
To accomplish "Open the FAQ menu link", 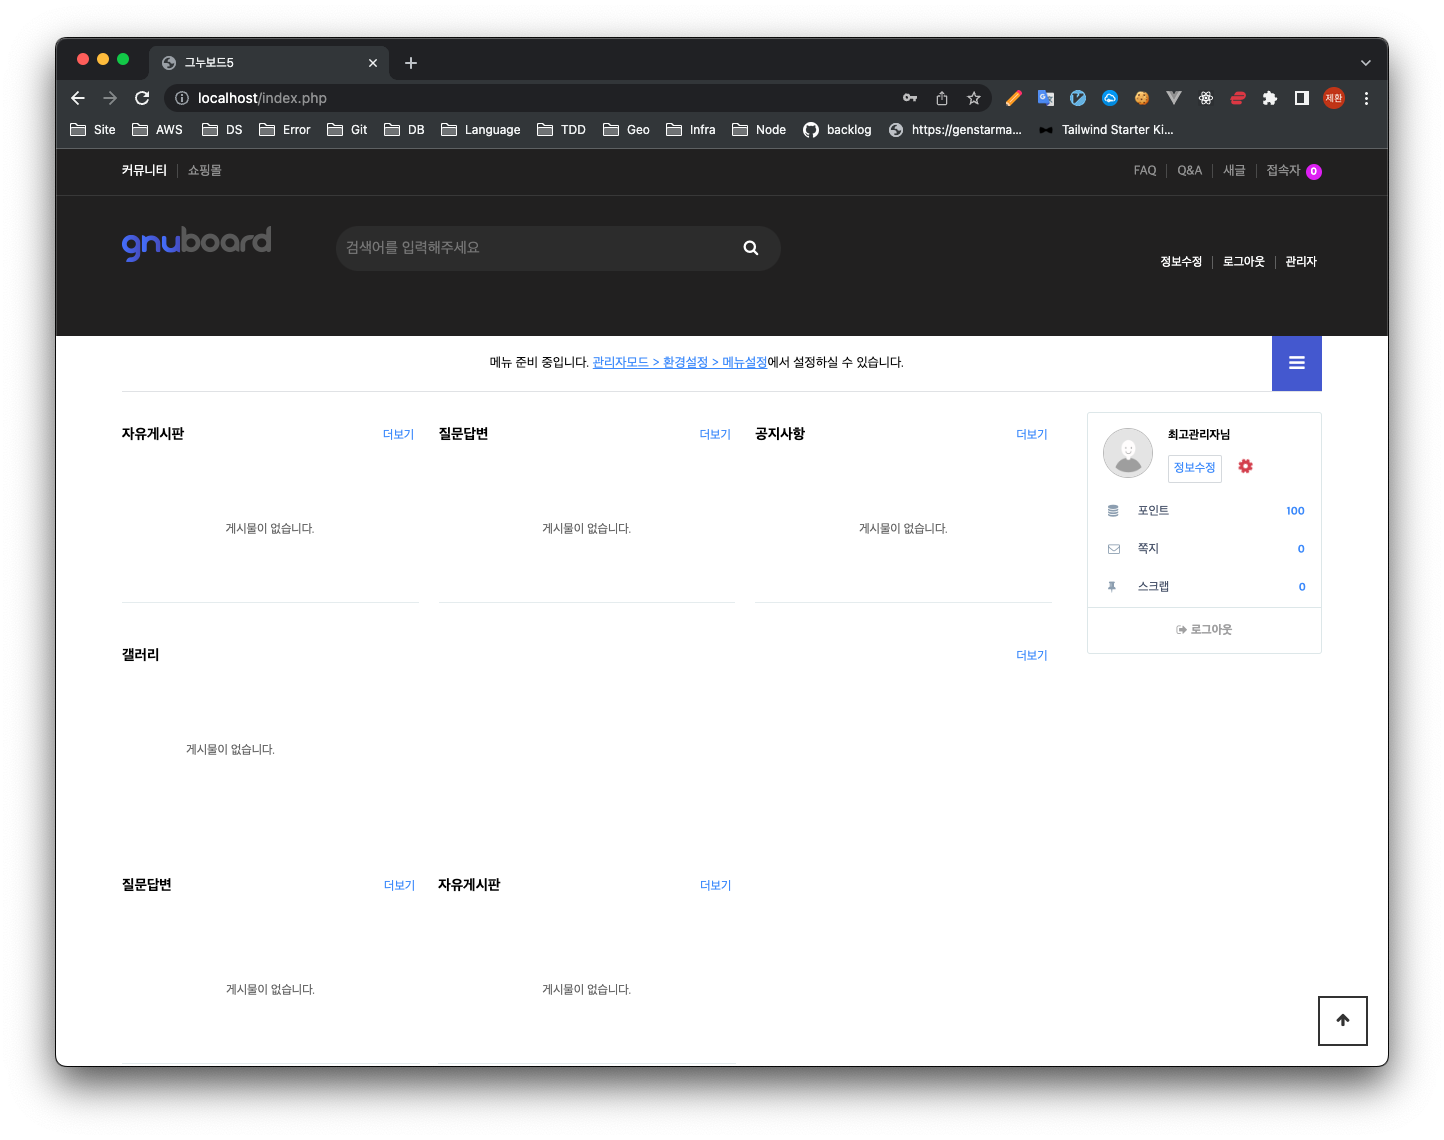I will click(1145, 171).
